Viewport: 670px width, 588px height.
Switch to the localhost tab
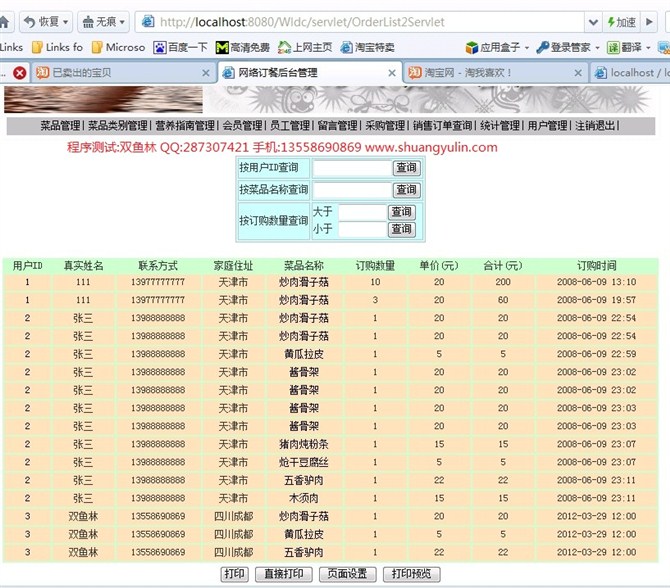pyautogui.click(x=632, y=73)
